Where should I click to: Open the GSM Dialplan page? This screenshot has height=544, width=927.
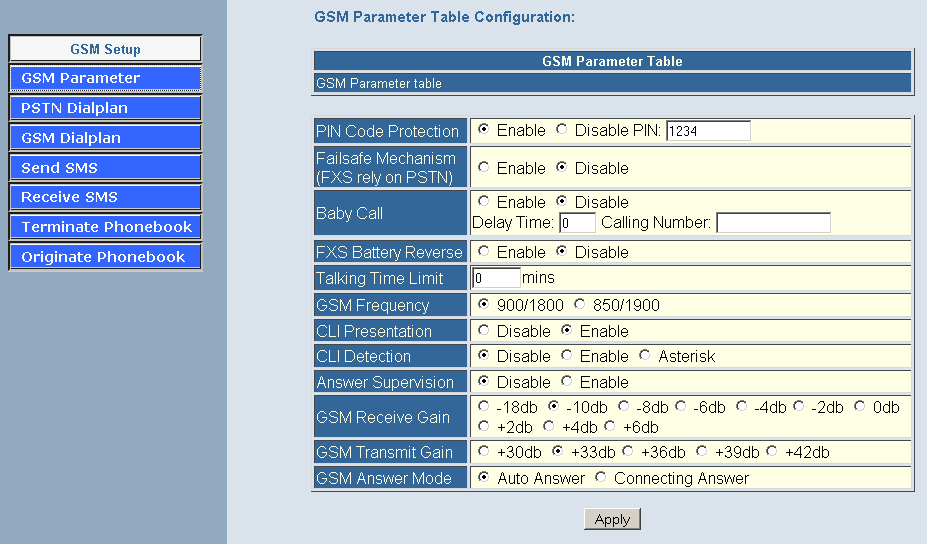point(105,138)
